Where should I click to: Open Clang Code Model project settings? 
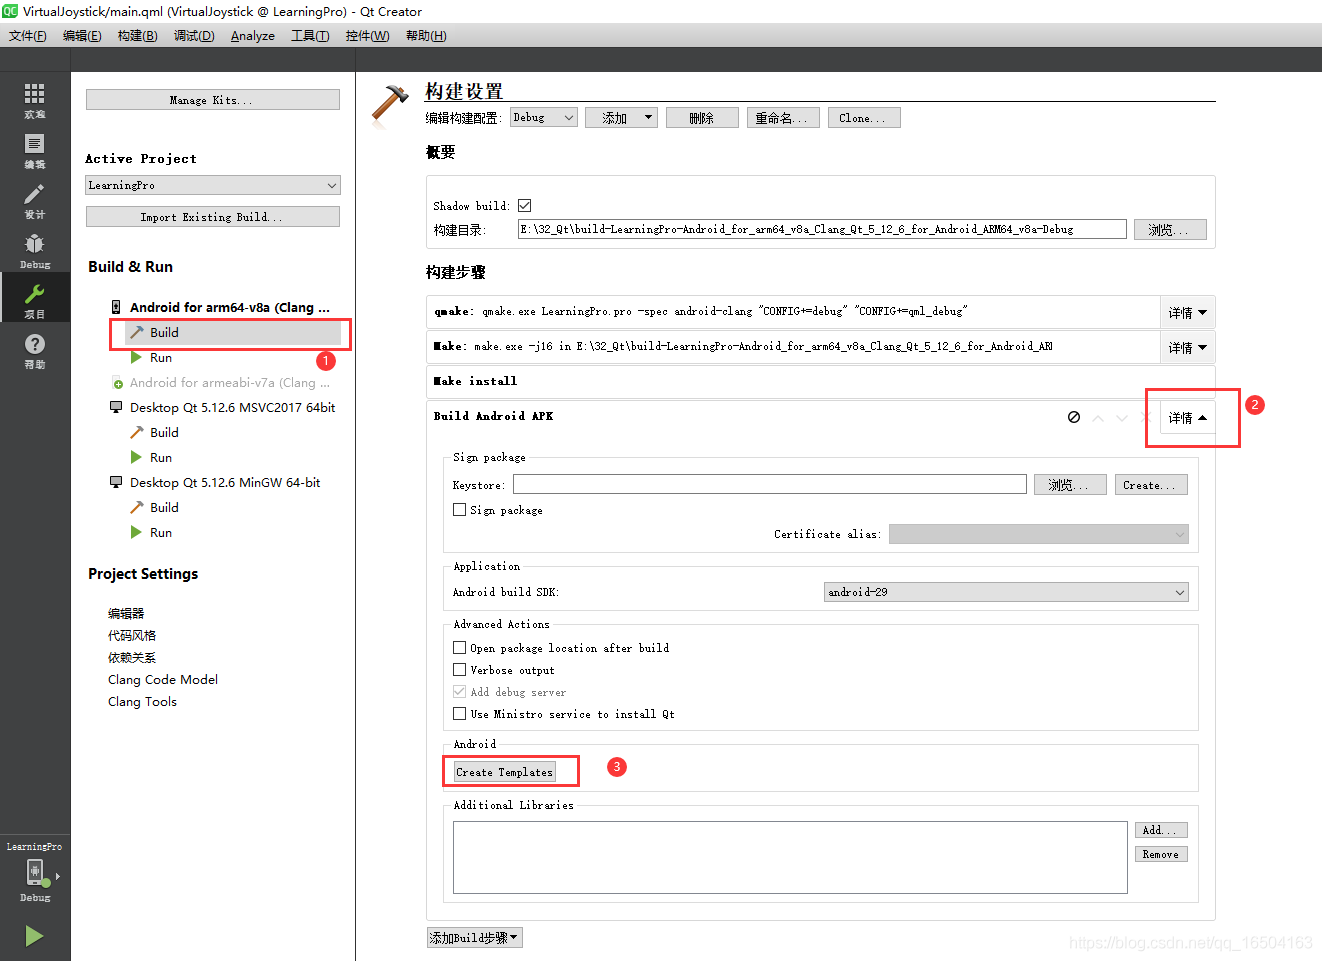click(163, 679)
